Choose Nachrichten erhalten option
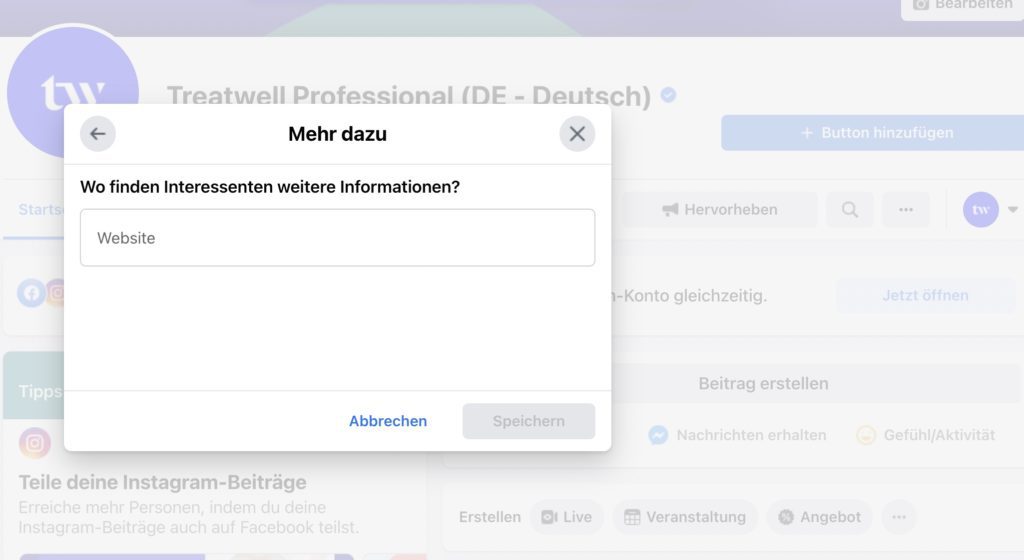 (x=737, y=435)
